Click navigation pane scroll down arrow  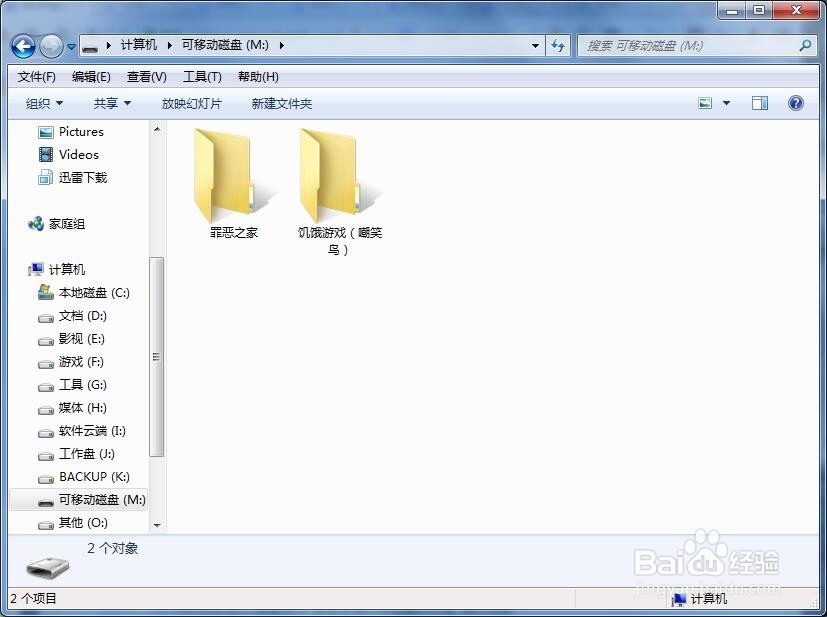[x=157, y=525]
